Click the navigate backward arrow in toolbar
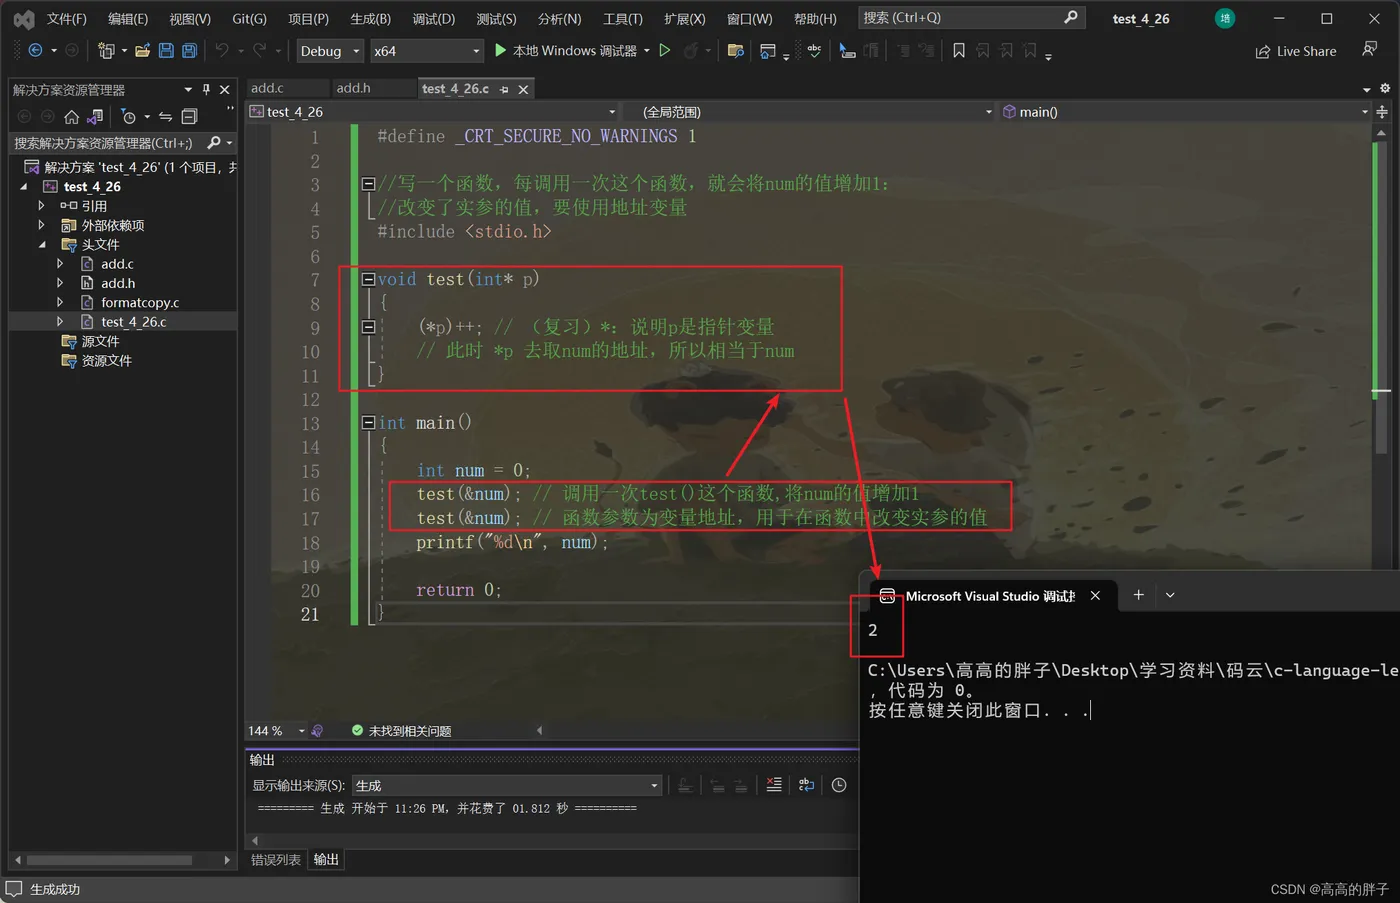1400x903 pixels. pyautogui.click(x=36, y=50)
